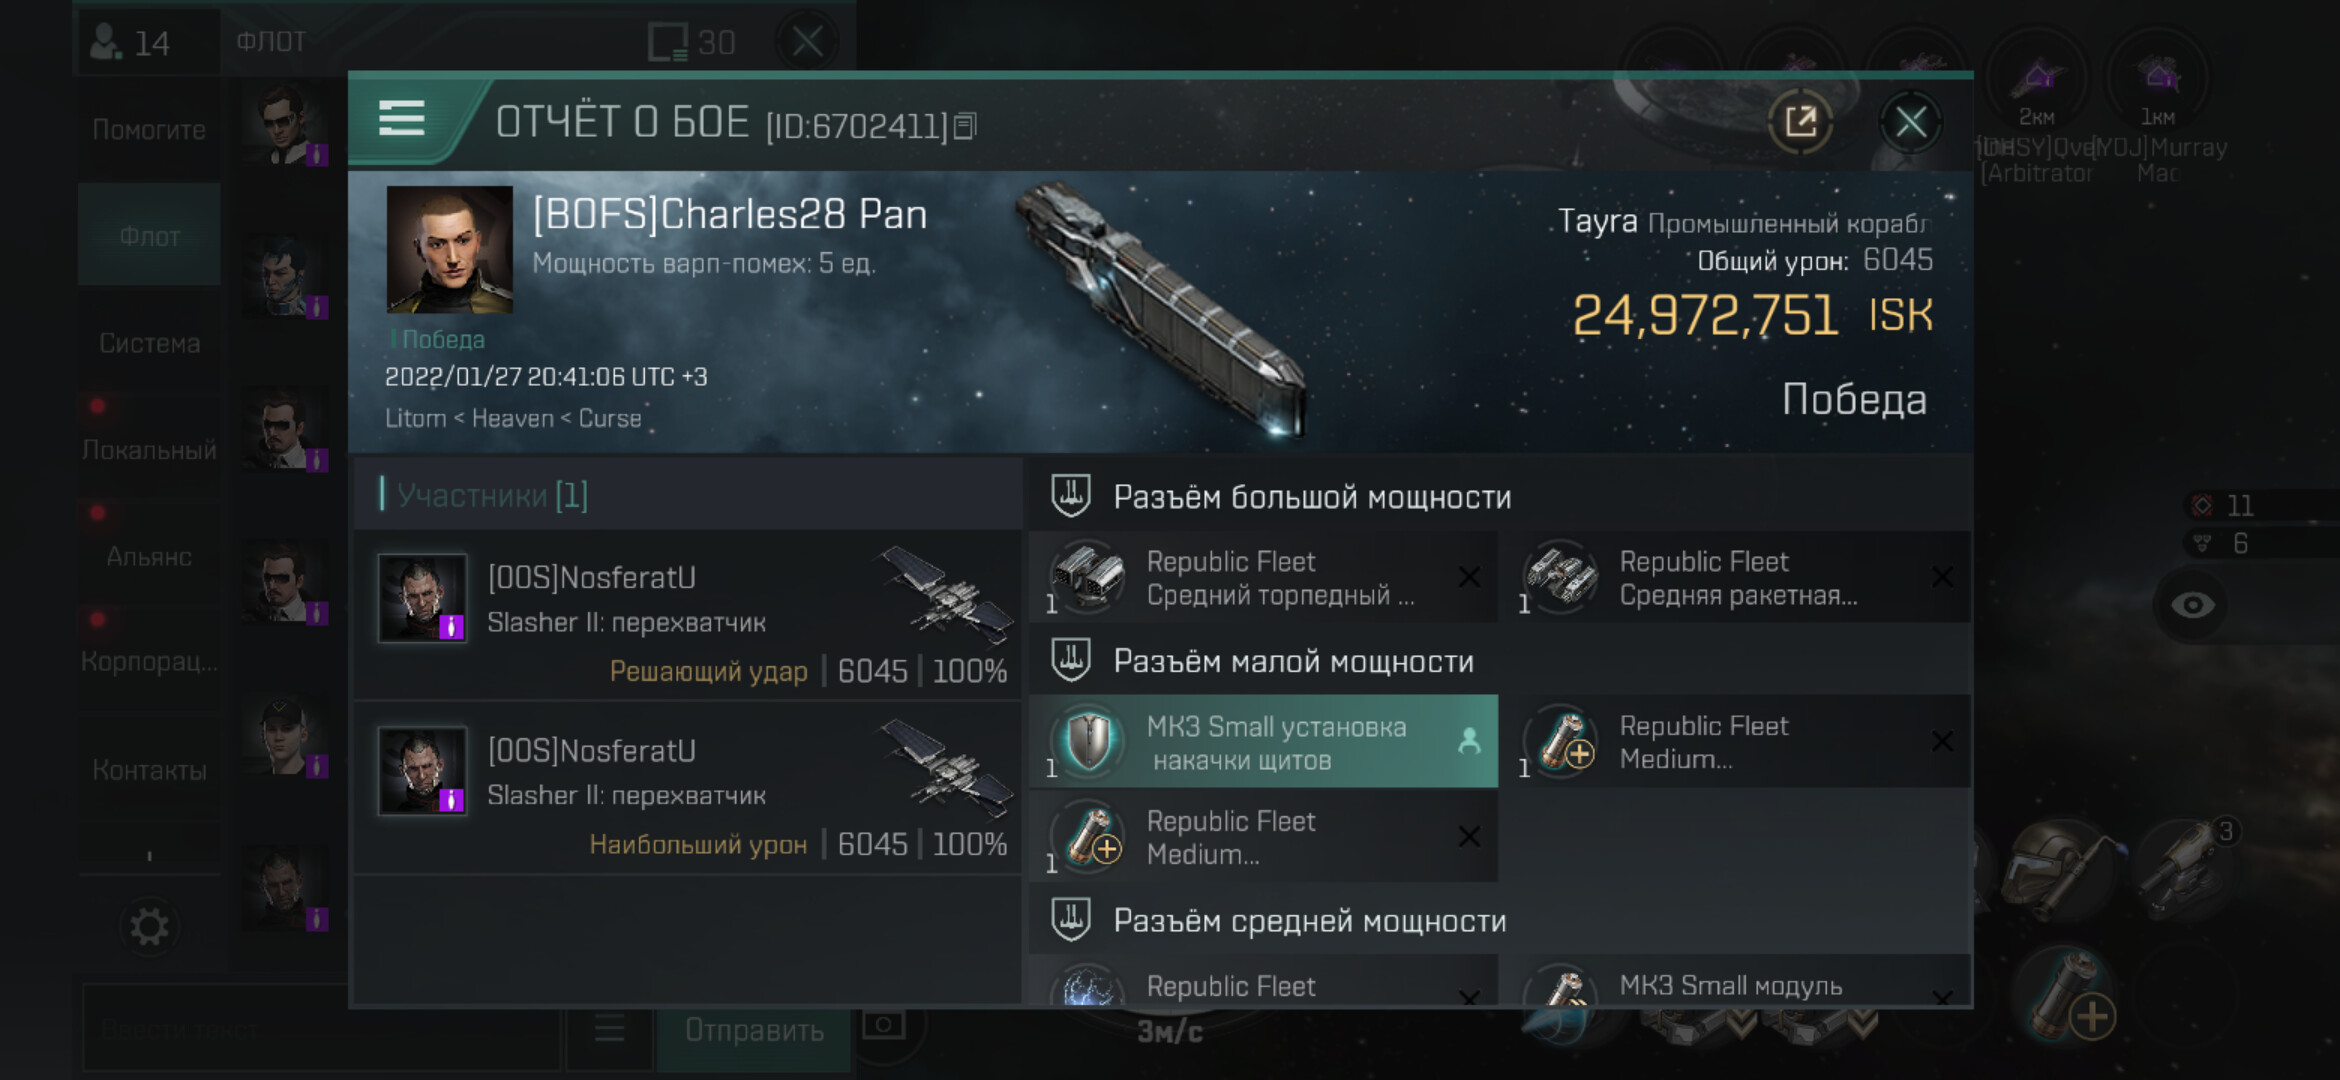Select Republic Fleet medium torpedo launcher item
Screen dimensions: 2340x1080
1263,578
